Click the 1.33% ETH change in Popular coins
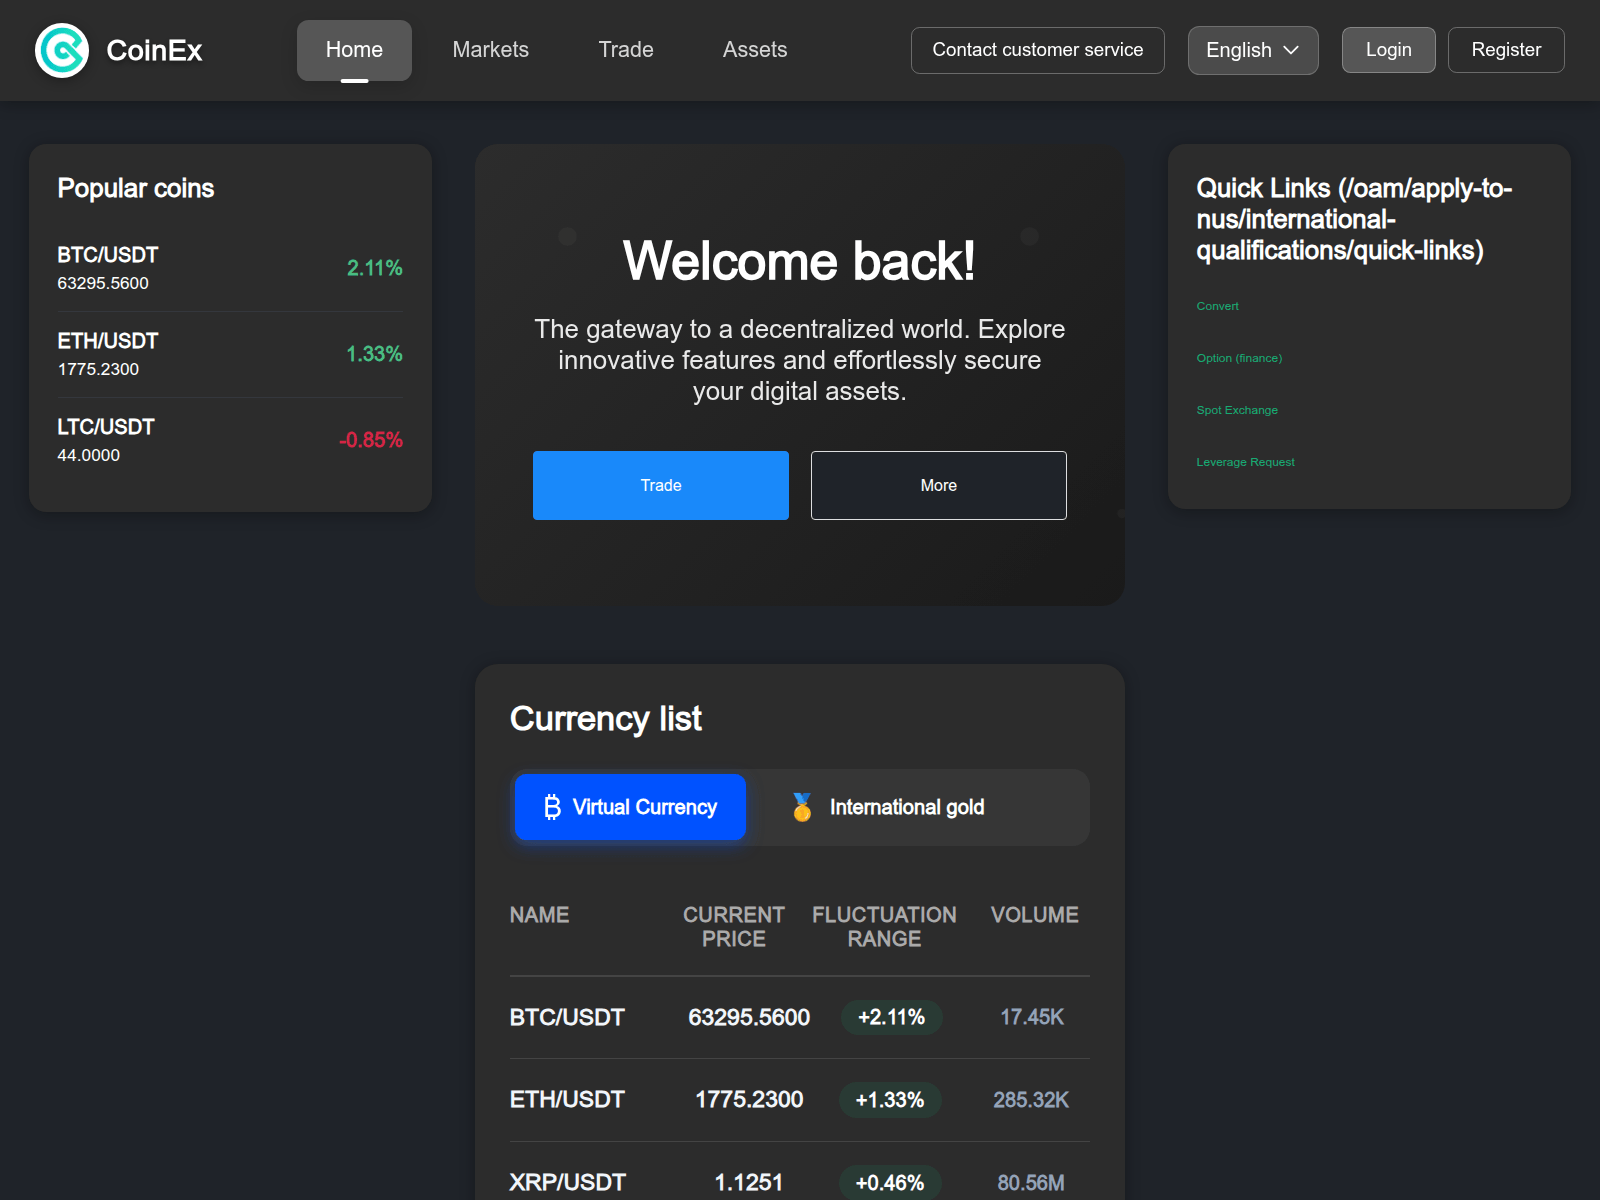The image size is (1600, 1200). pyautogui.click(x=375, y=354)
